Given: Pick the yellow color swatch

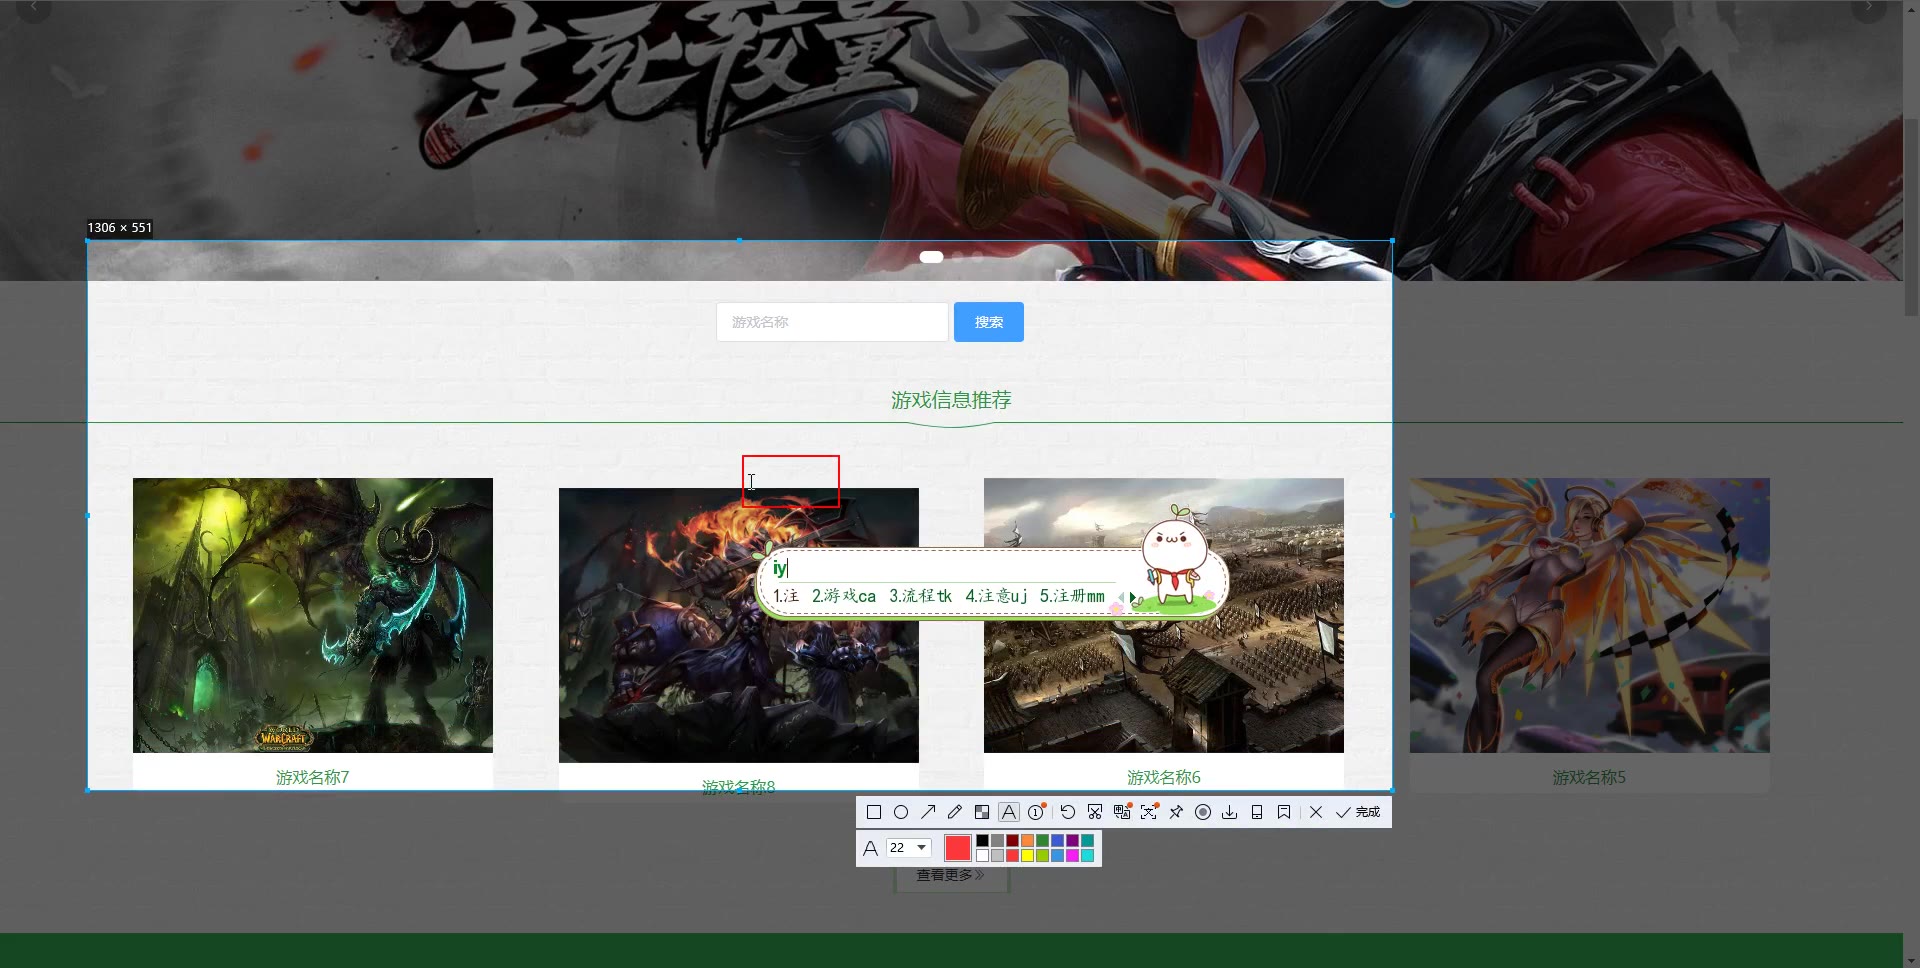Looking at the screenshot, I should pos(1027,855).
